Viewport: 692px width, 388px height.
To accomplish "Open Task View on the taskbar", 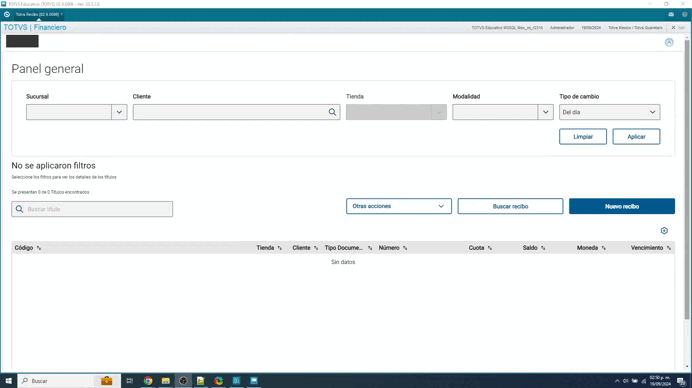I will click(129, 380).
